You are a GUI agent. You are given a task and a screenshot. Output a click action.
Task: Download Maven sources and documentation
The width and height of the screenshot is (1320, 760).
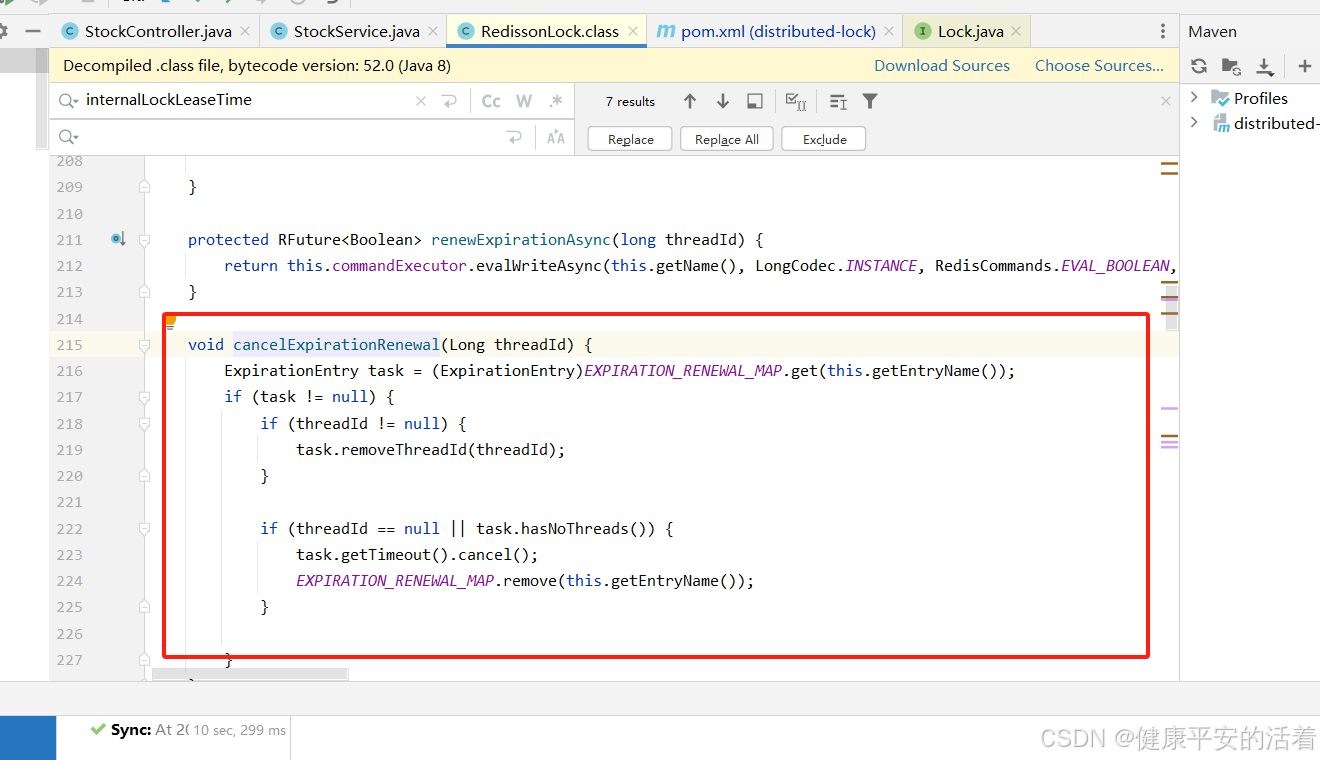(1264, 66)
